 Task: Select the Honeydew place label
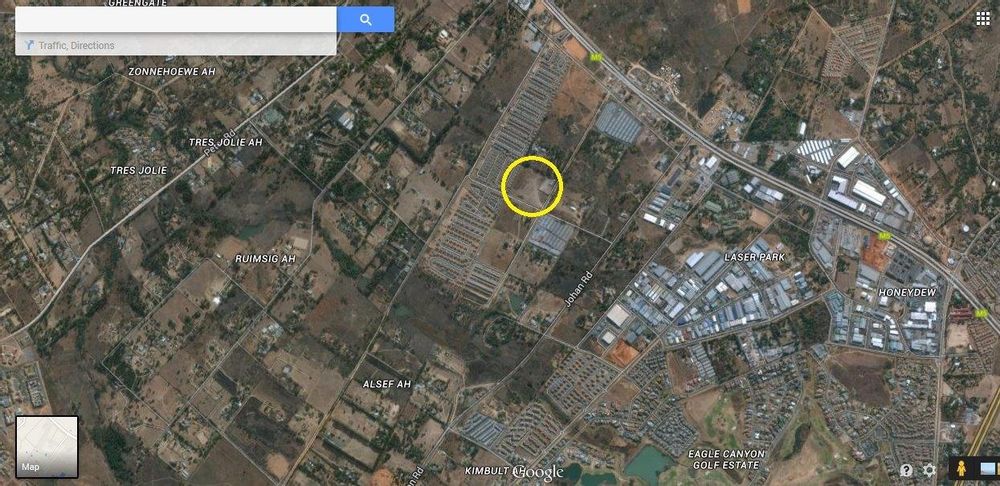click(907, 292)
